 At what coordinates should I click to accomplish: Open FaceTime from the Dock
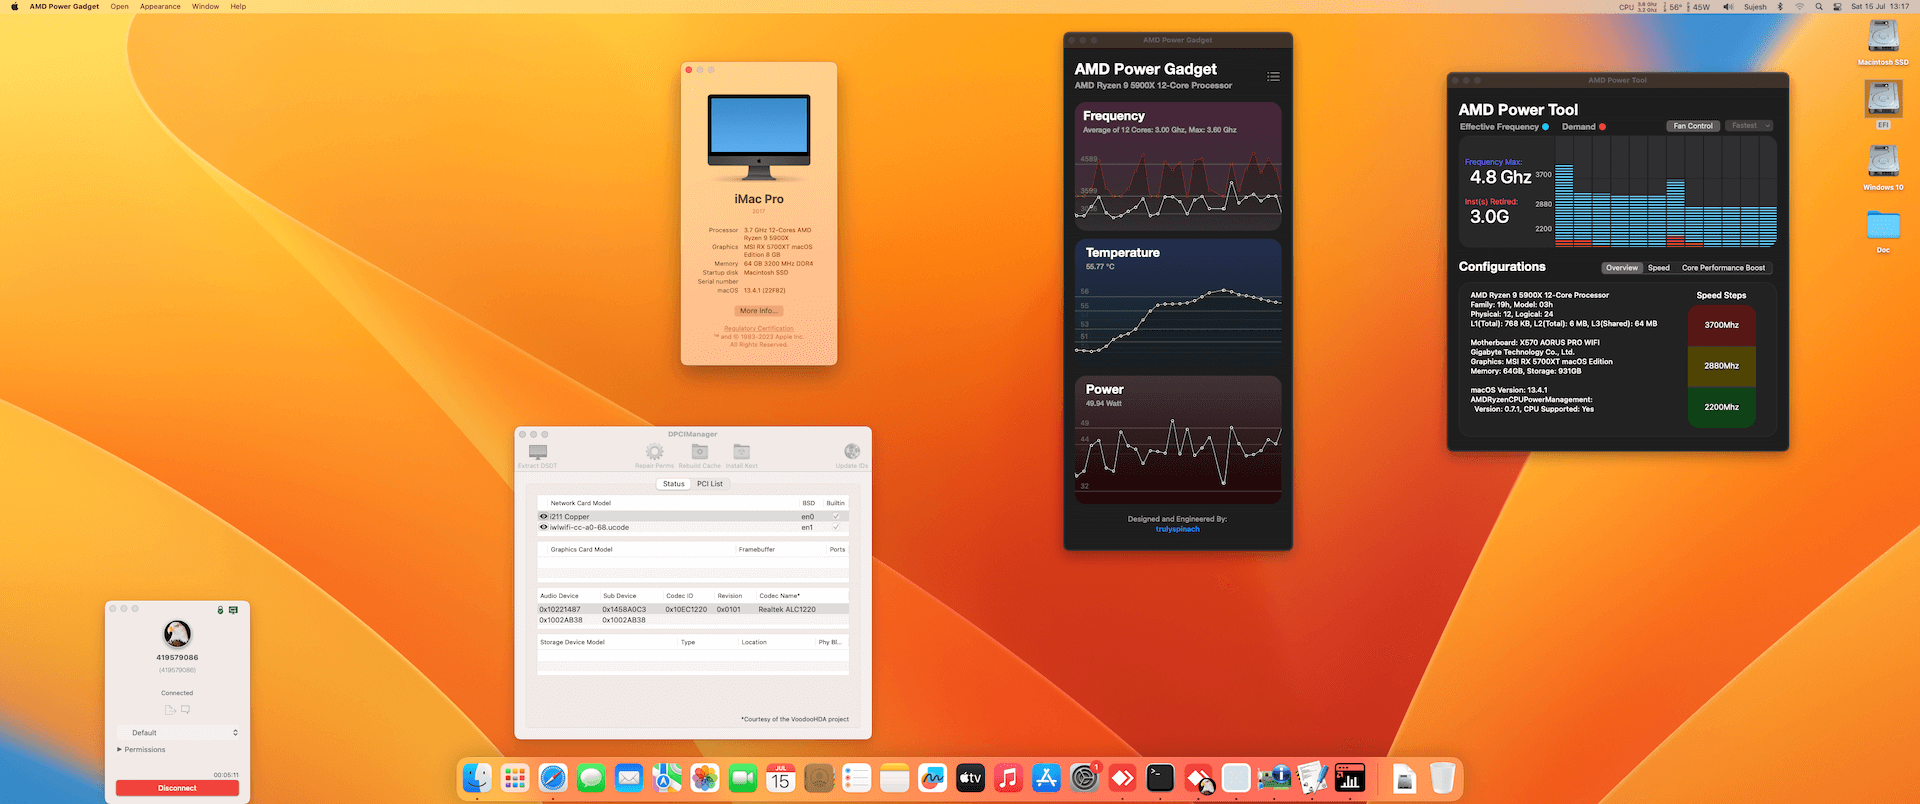point(743,778)
